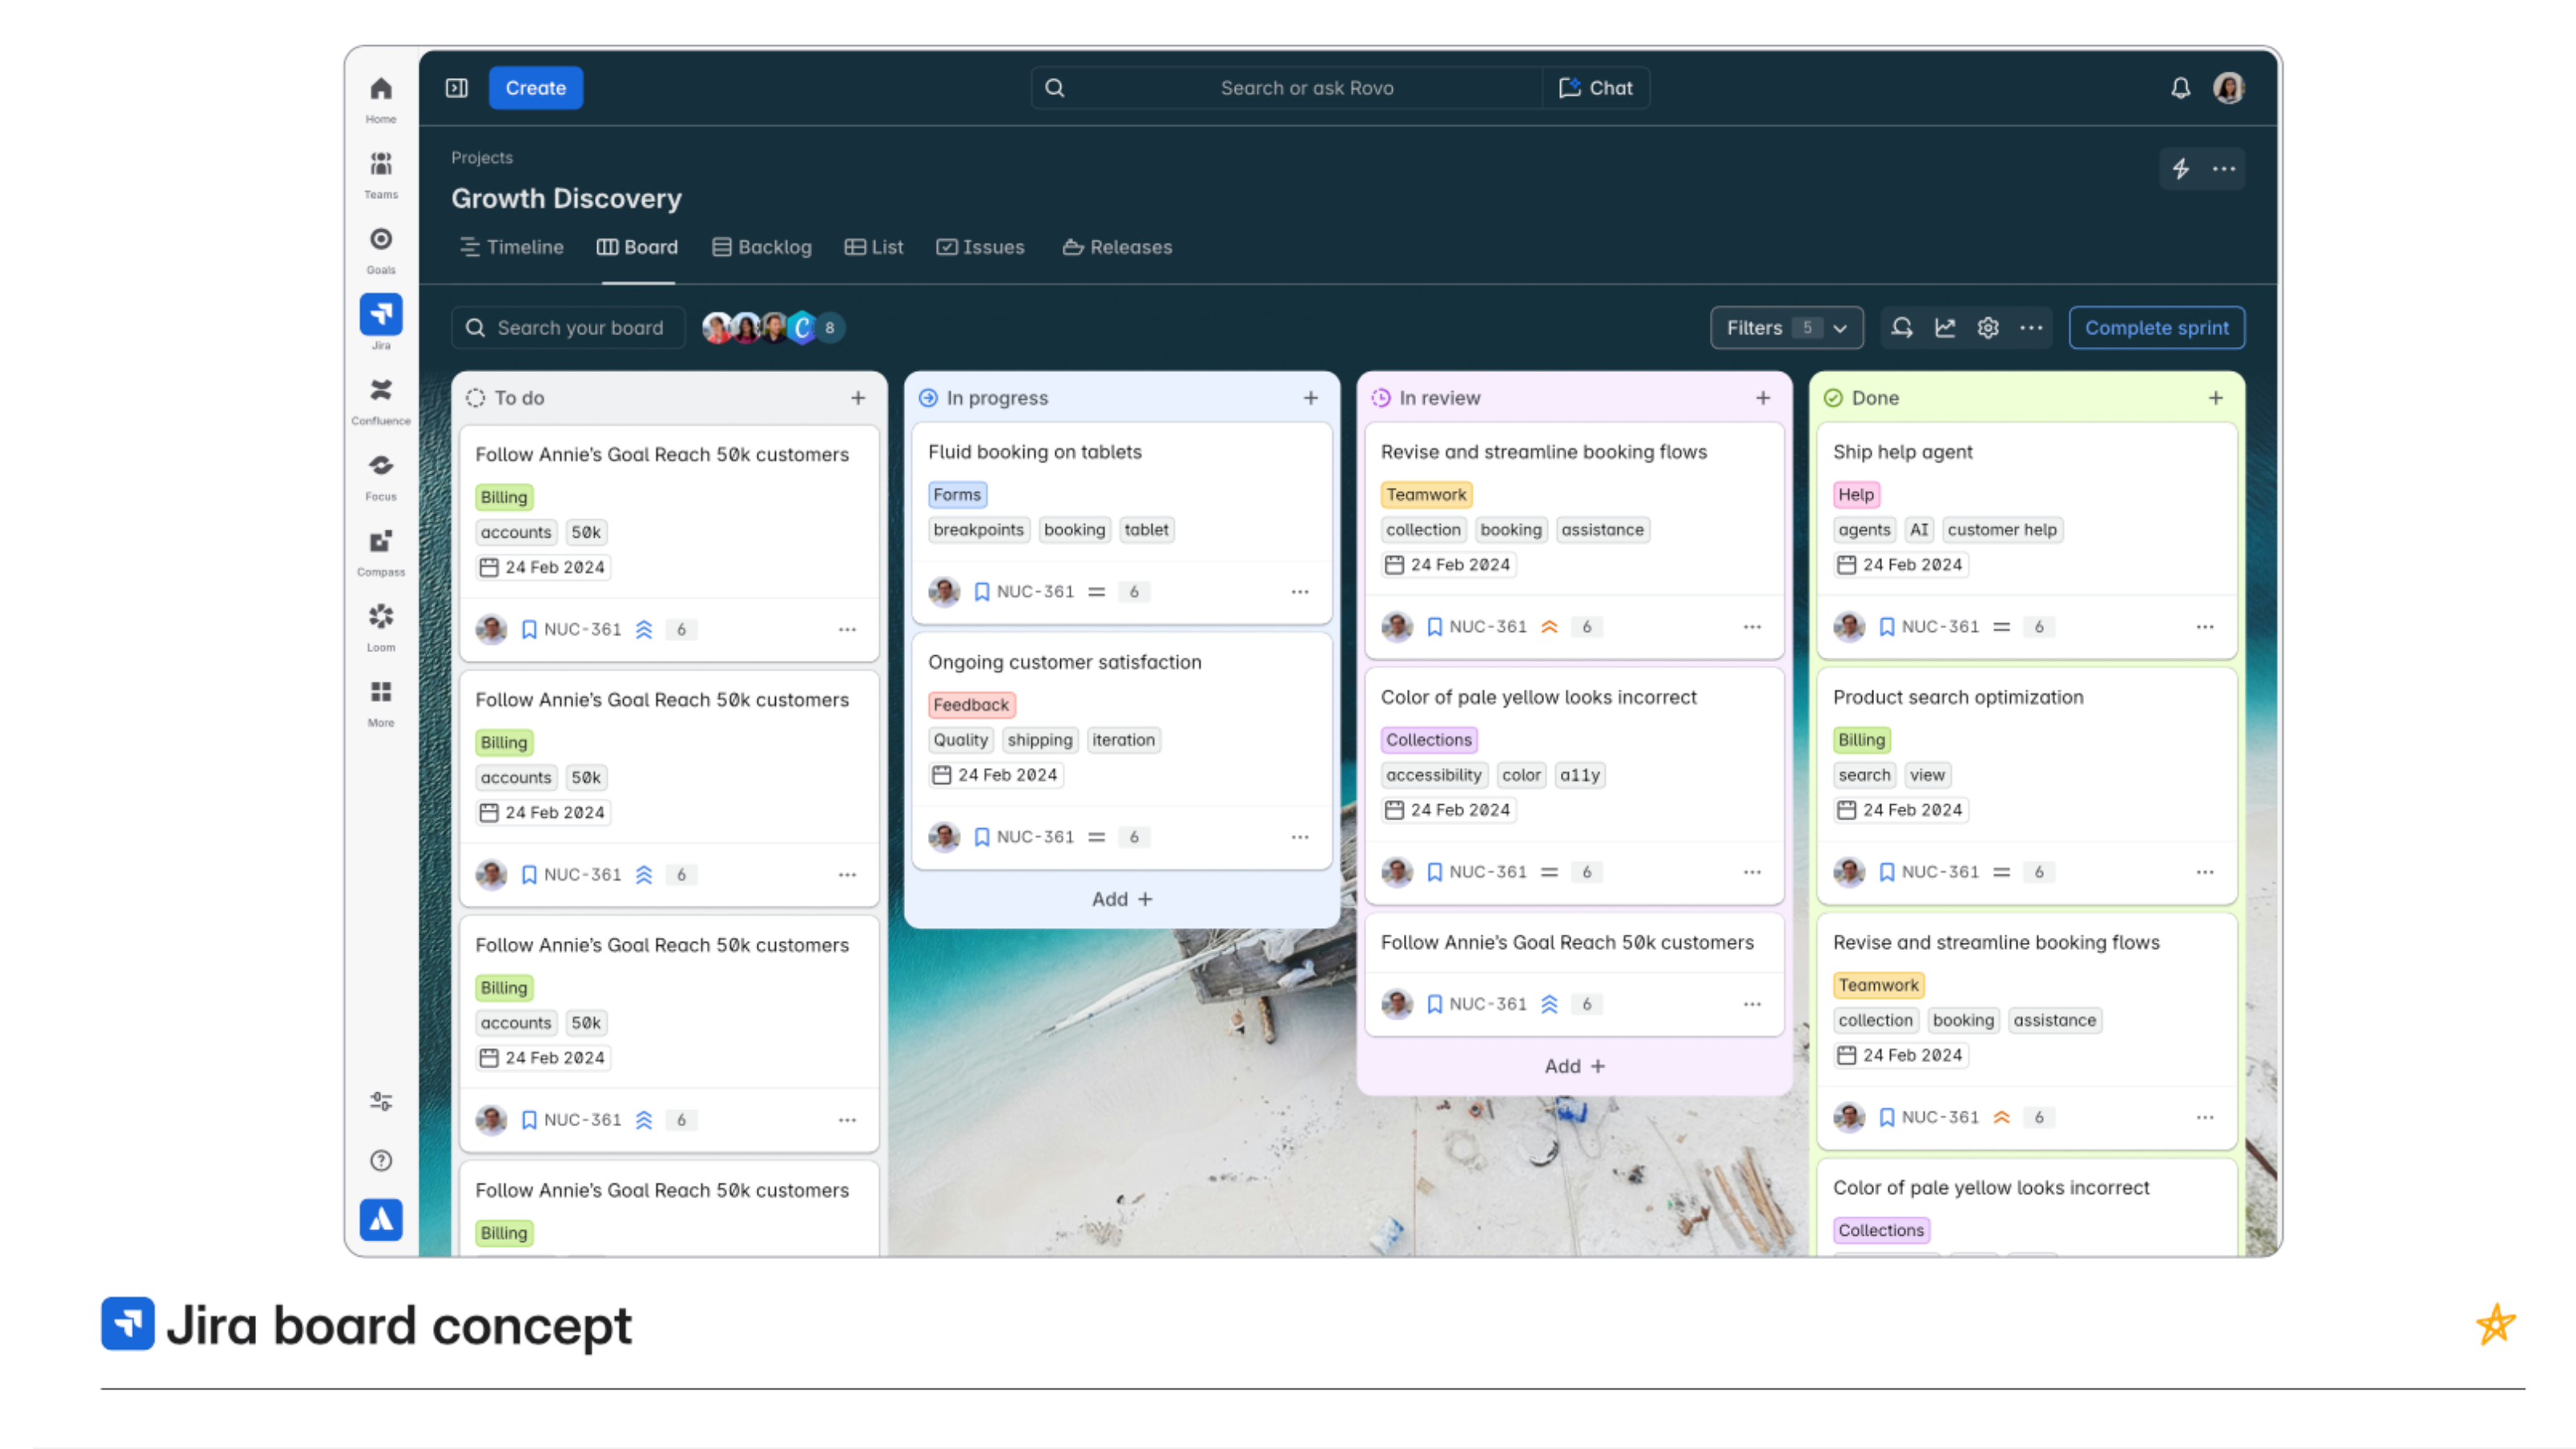
Task: Open the board toolbar more options ellipsis
Action: (2031, 327)
